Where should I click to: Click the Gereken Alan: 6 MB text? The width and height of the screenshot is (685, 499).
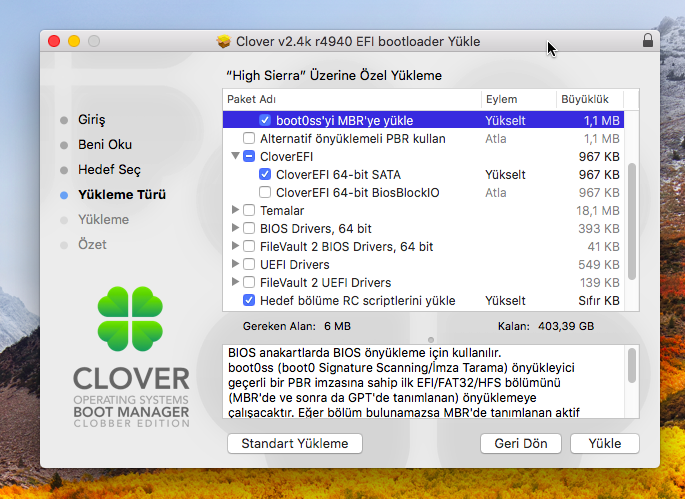[x=297, y=326]
